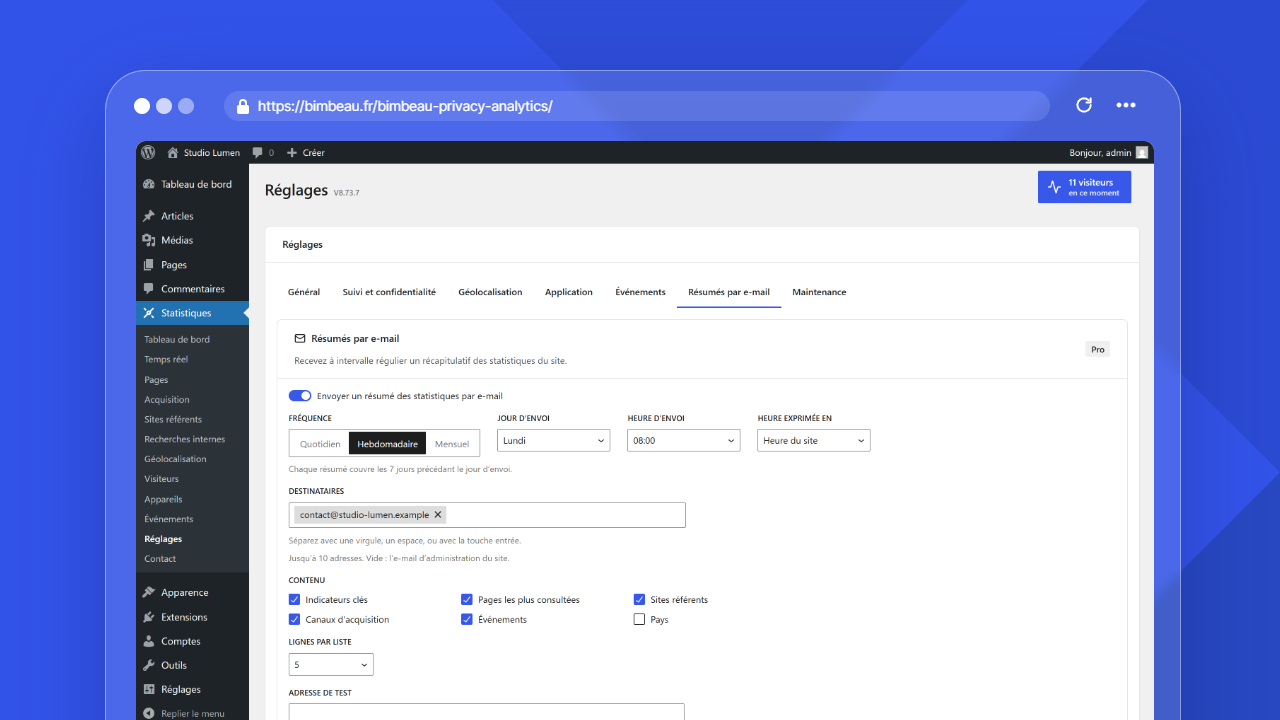Click the Médias sidebar icon
The height and width of the screenshot is (720, 1280).
149,240
